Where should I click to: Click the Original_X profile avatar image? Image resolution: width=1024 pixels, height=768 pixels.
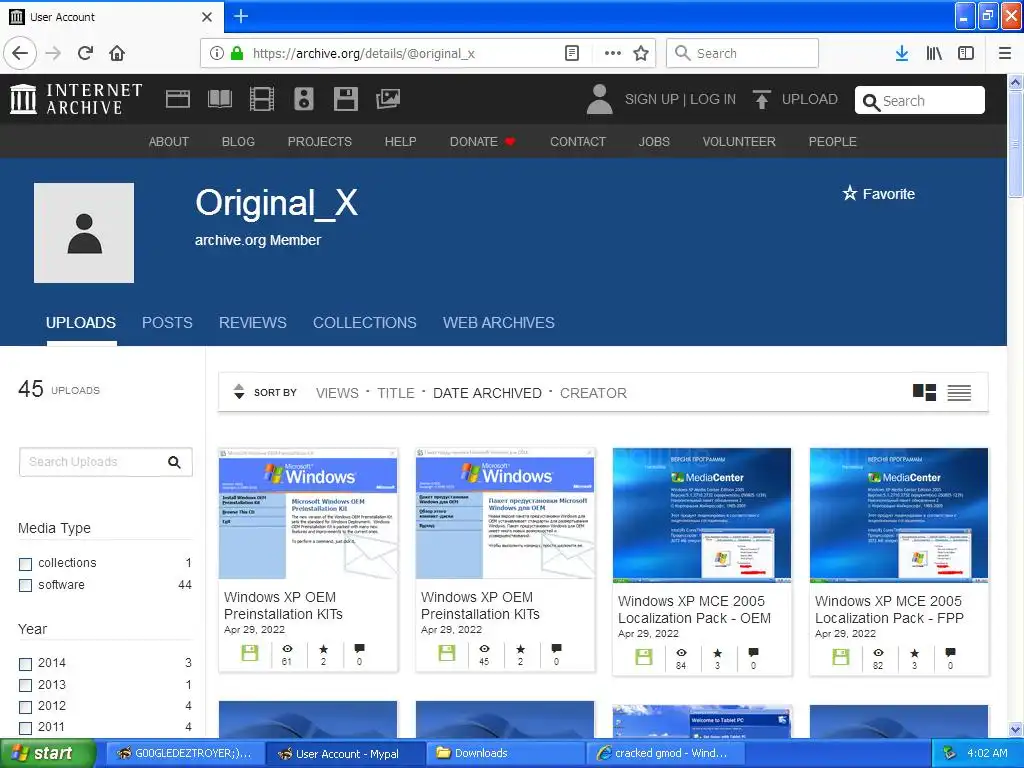84,232
